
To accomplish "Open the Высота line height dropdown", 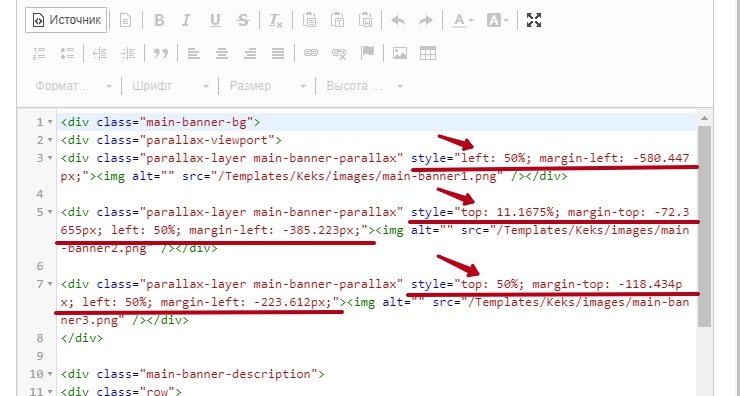I will [364, 86].
